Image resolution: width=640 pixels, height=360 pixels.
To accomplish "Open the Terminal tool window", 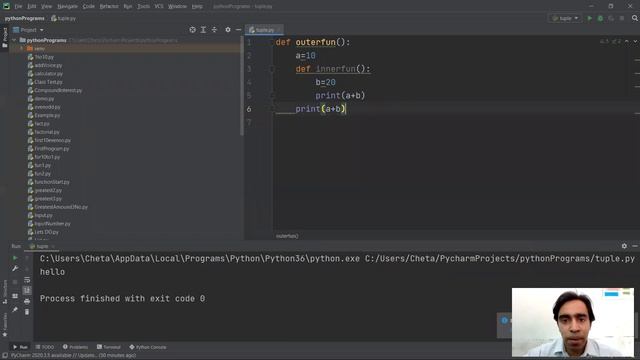I will pos(109,347).
